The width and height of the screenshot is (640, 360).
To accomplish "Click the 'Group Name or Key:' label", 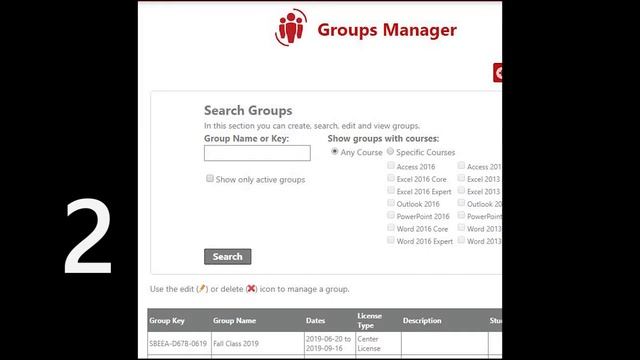I will [x=247, y=138].
